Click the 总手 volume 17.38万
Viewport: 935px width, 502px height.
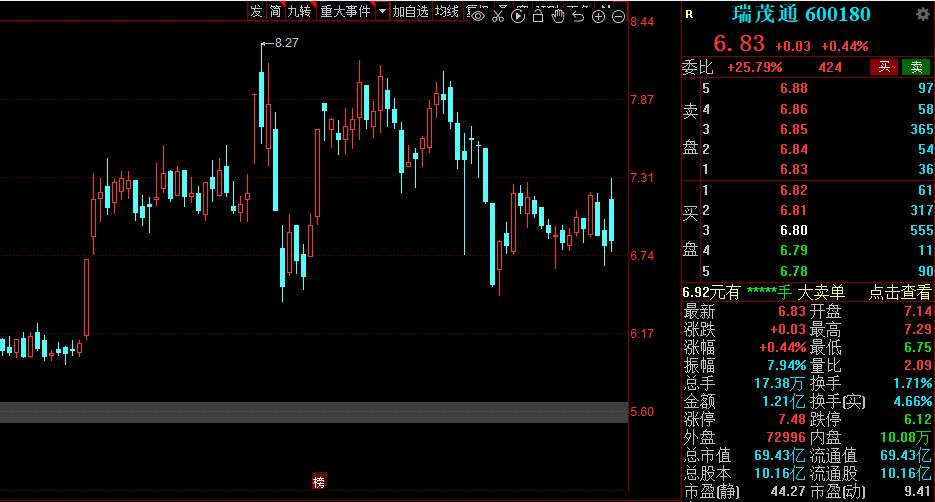click(780, 383)
